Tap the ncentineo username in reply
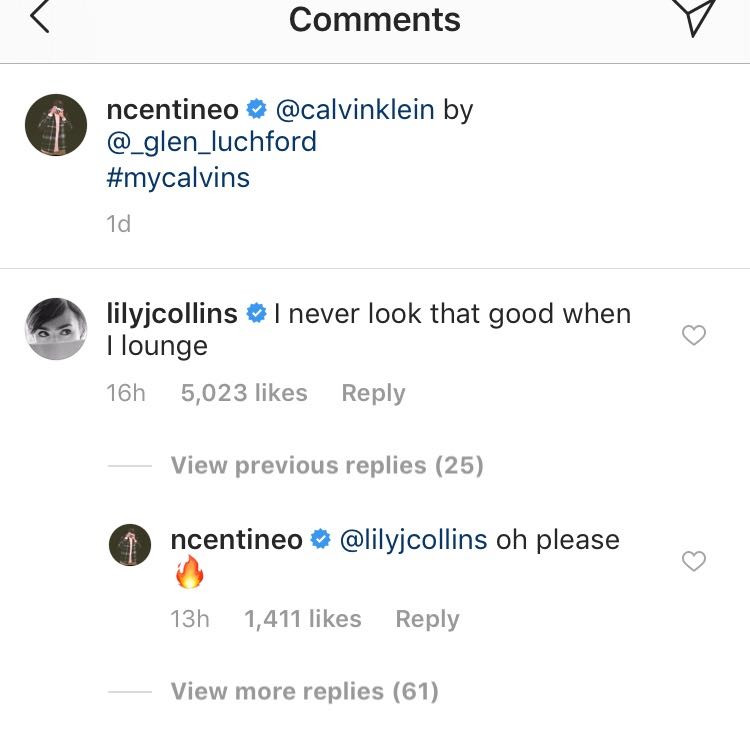Image resolution: width=750 pixels, height=732 pixels. pos(236,539)
